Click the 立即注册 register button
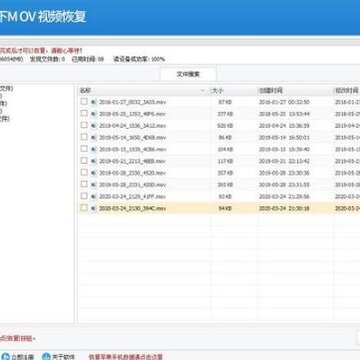The width and height of the screenshot is (360, 360). (x=17, y=357)
